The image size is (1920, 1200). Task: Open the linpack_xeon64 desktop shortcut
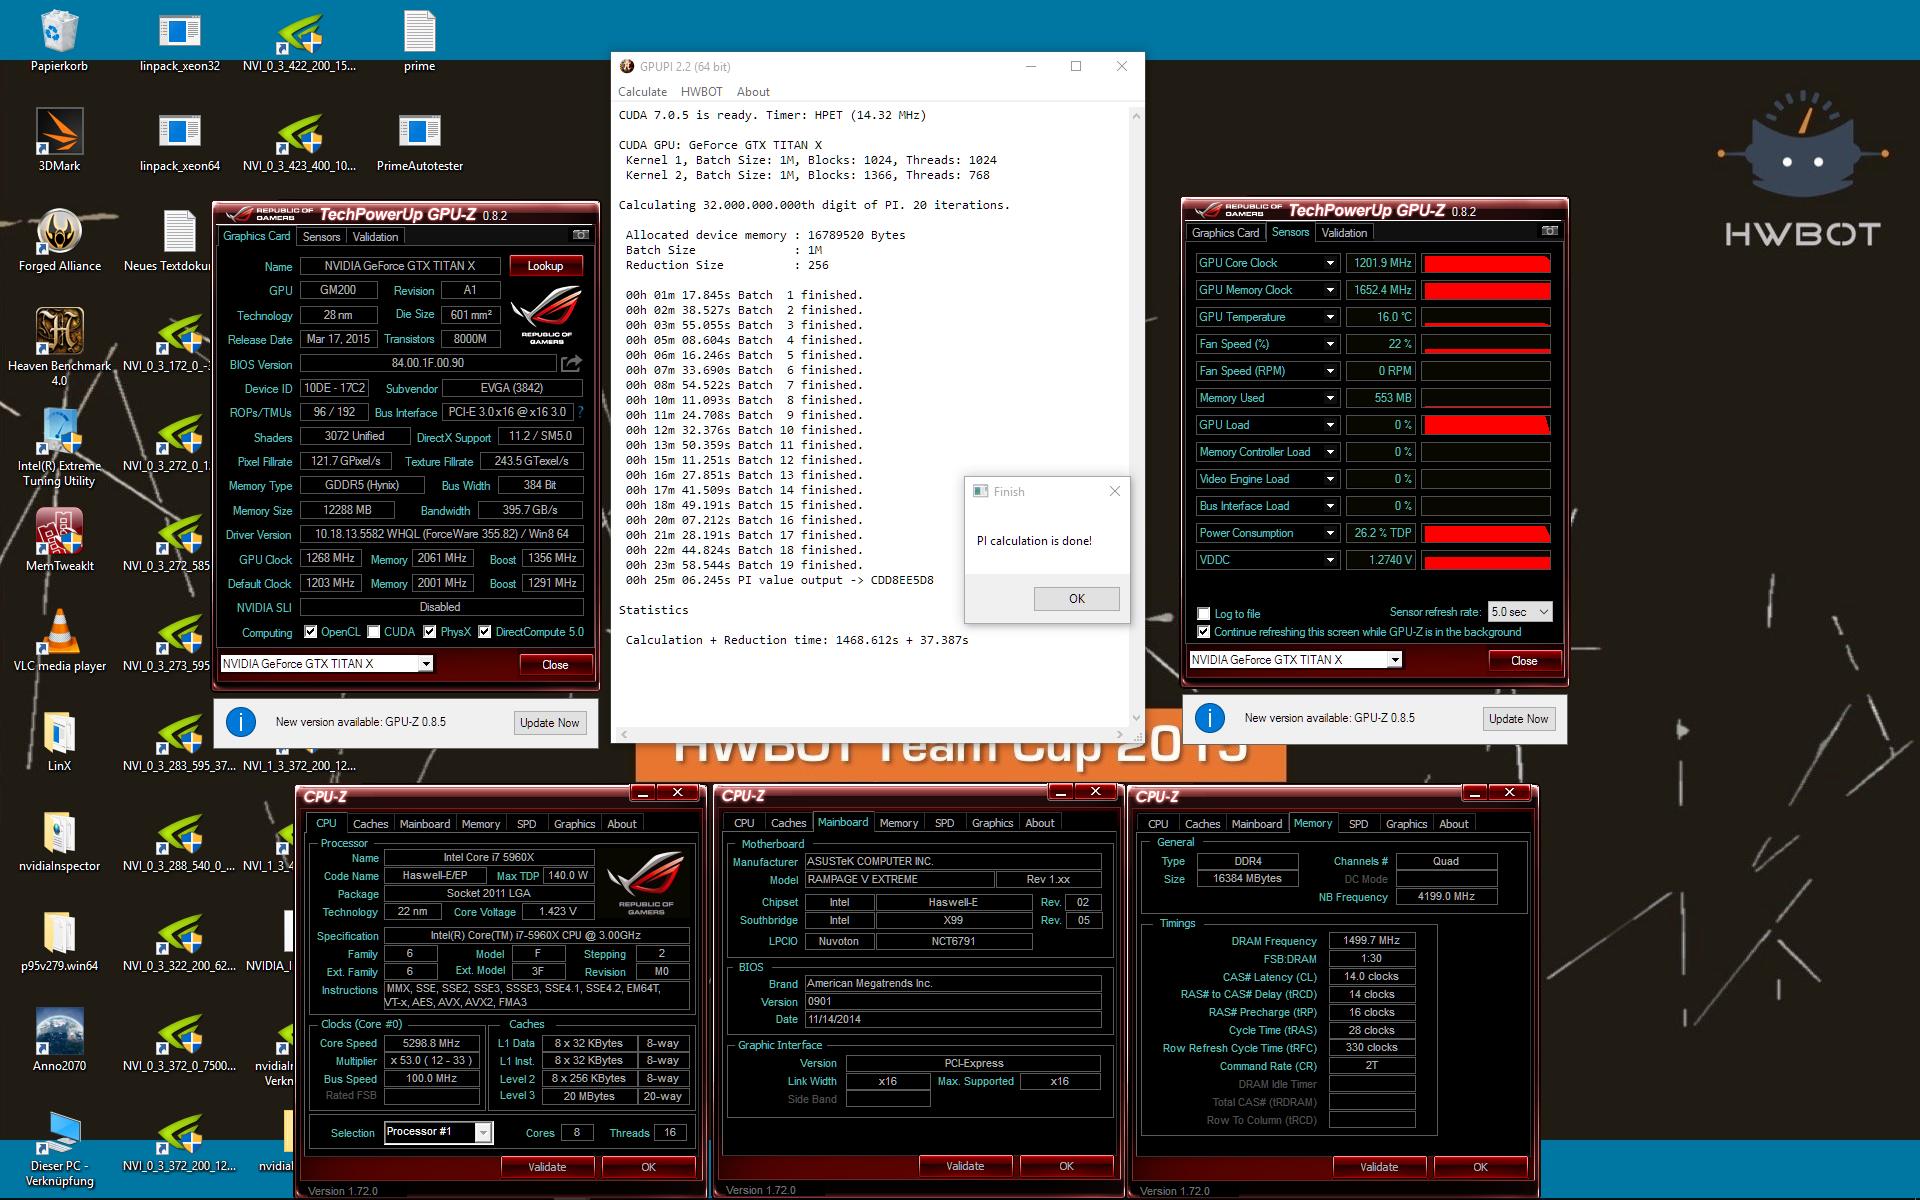[180, 140]
